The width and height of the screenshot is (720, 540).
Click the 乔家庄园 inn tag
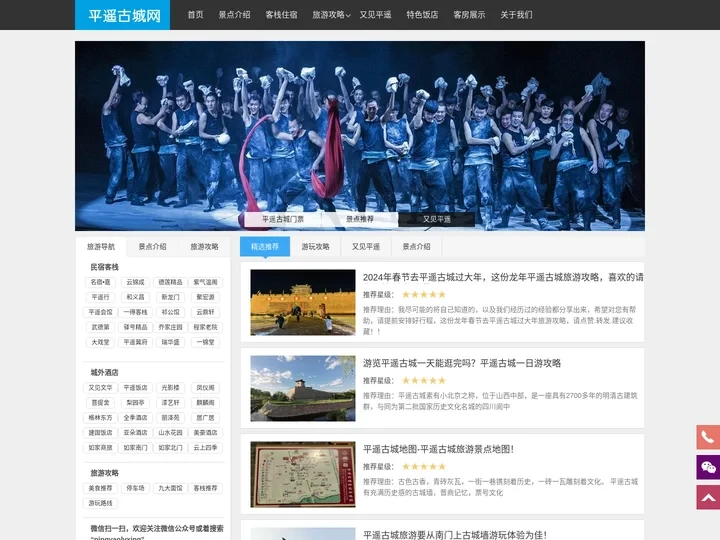click(170, 327)
